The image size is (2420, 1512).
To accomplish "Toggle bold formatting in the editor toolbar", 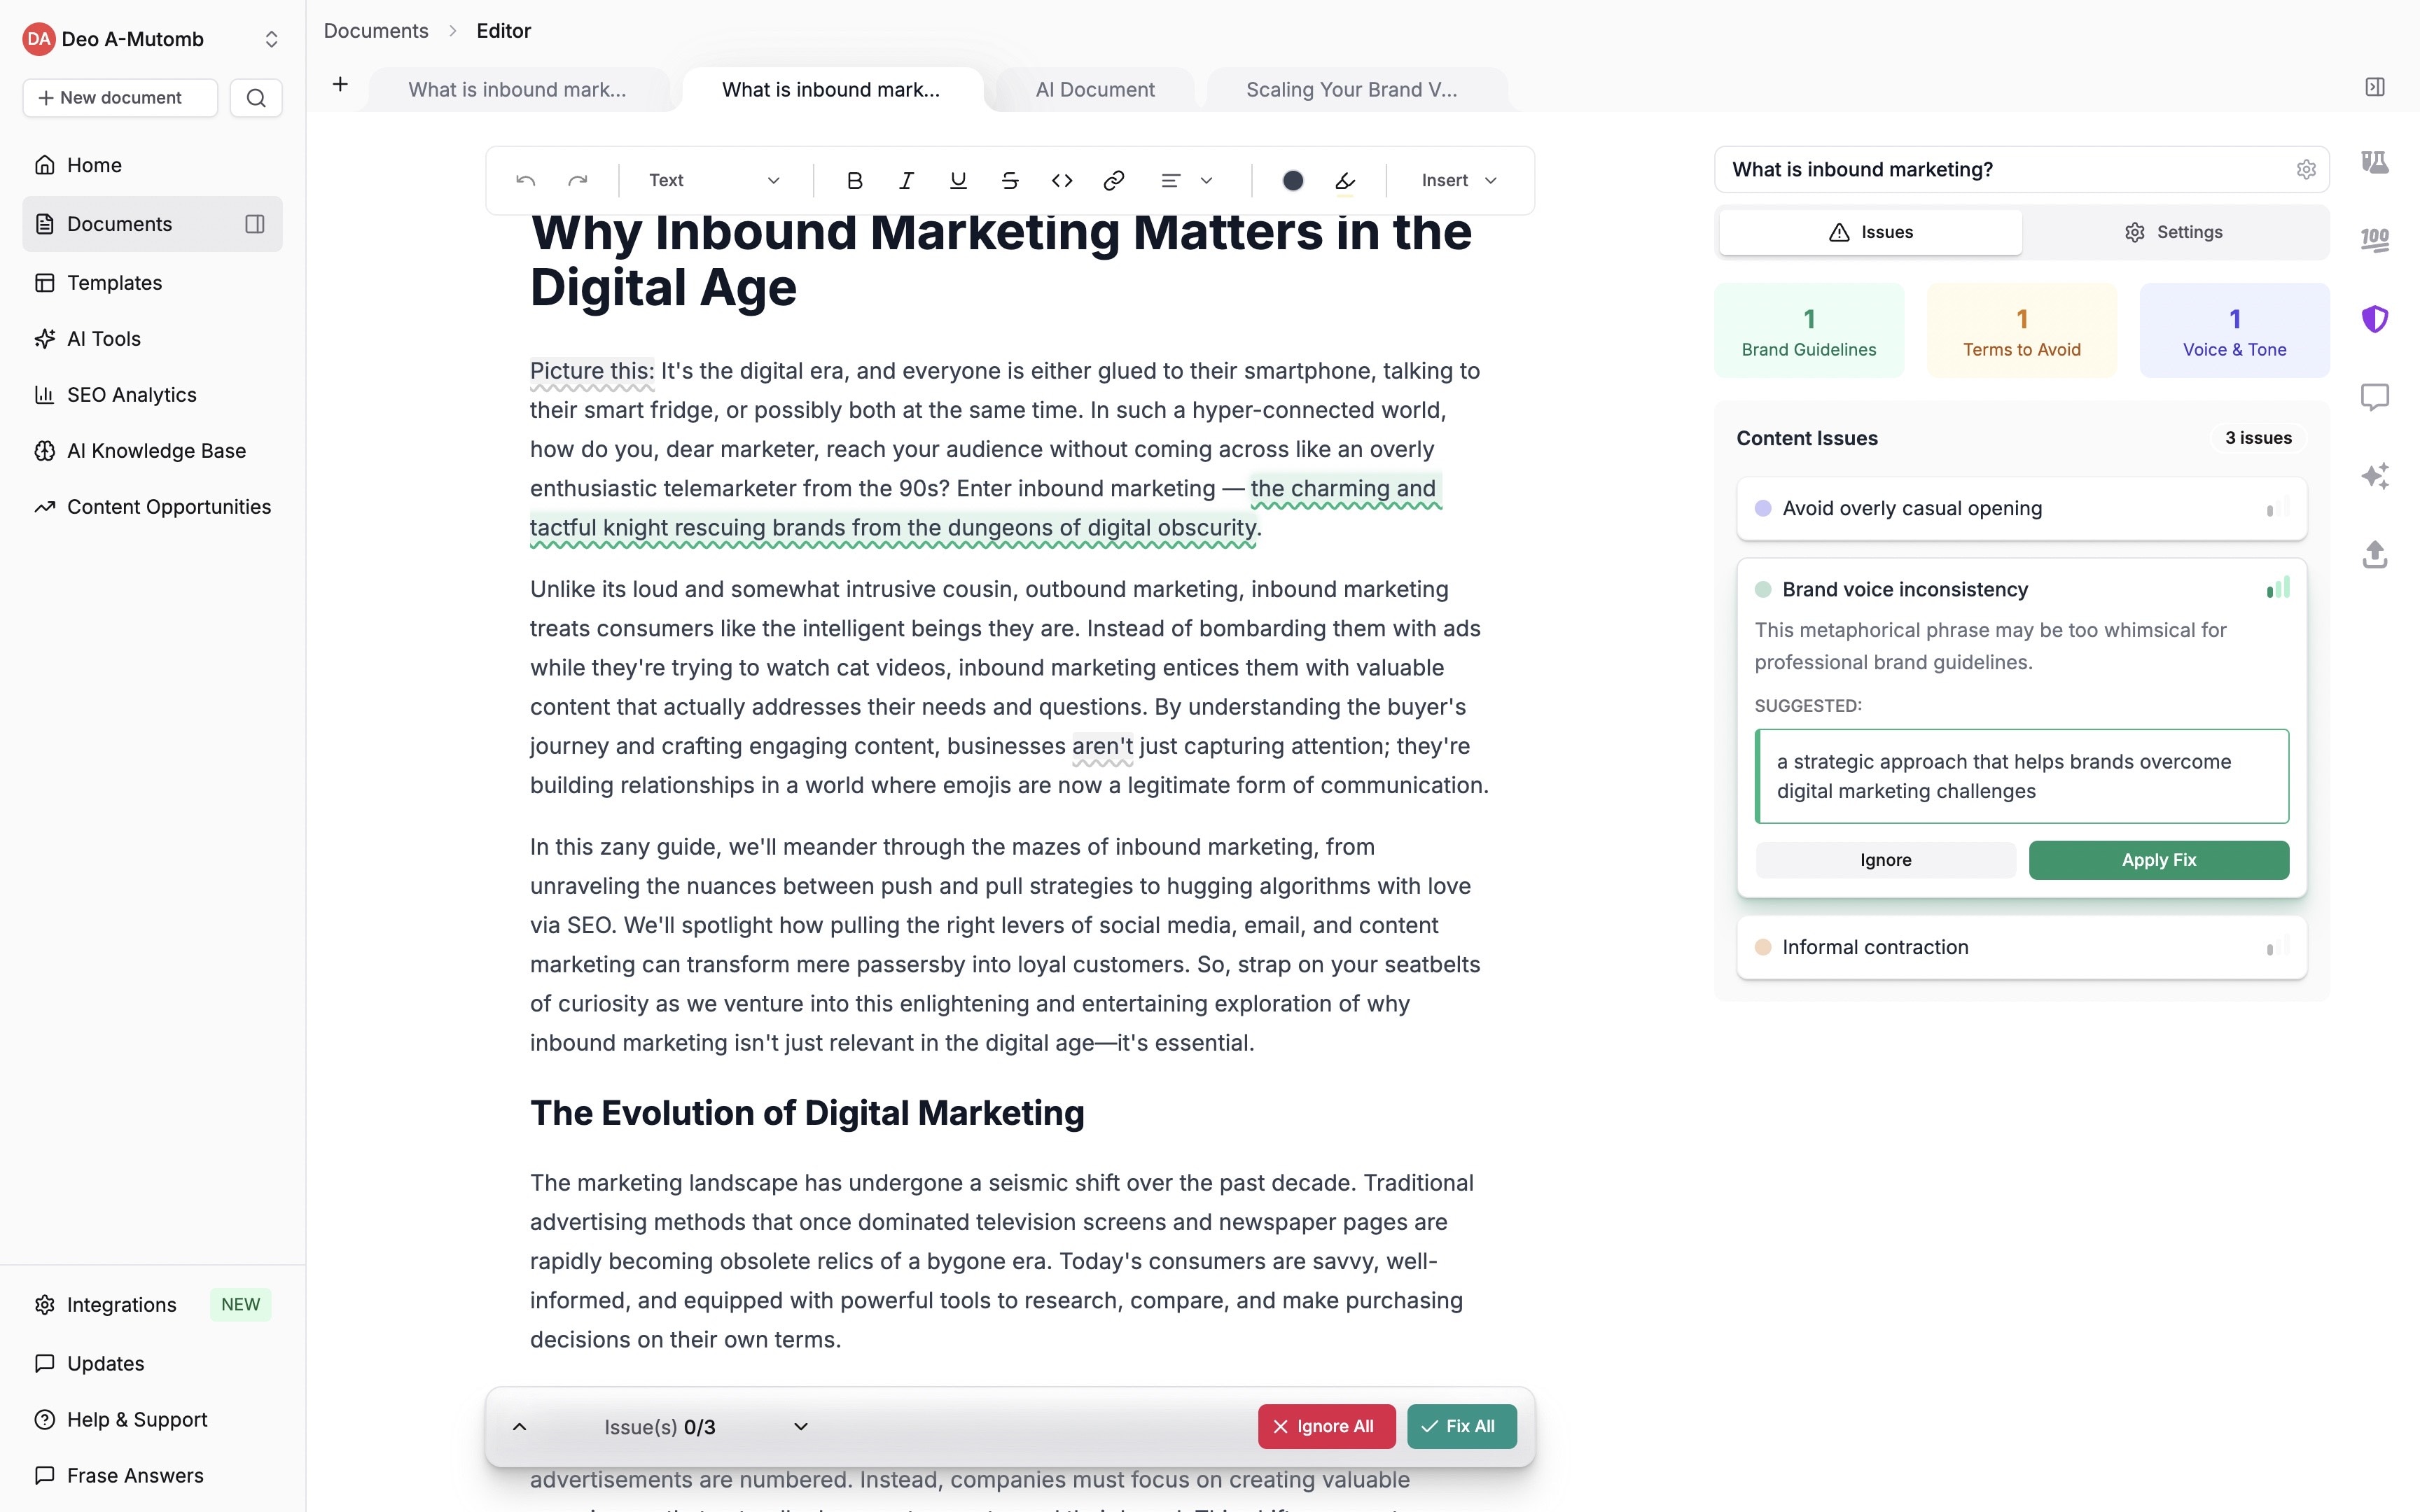I will pyautogui.click(x=854, y=180).
